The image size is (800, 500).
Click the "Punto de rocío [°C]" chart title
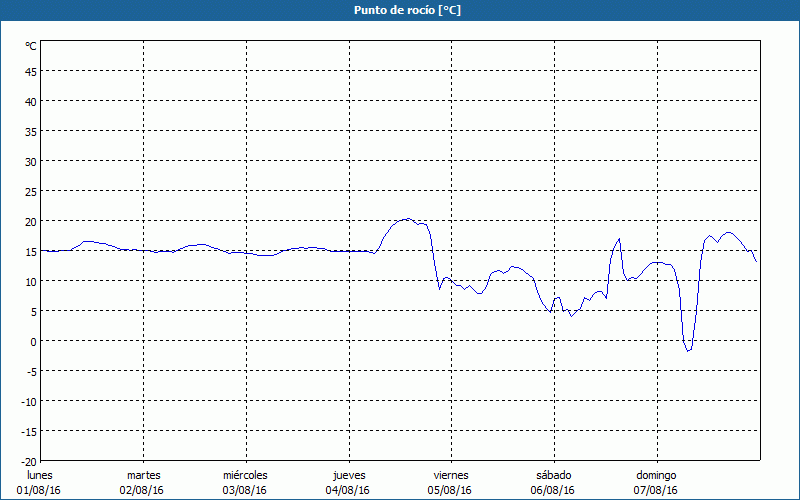[x=400, y=10]
